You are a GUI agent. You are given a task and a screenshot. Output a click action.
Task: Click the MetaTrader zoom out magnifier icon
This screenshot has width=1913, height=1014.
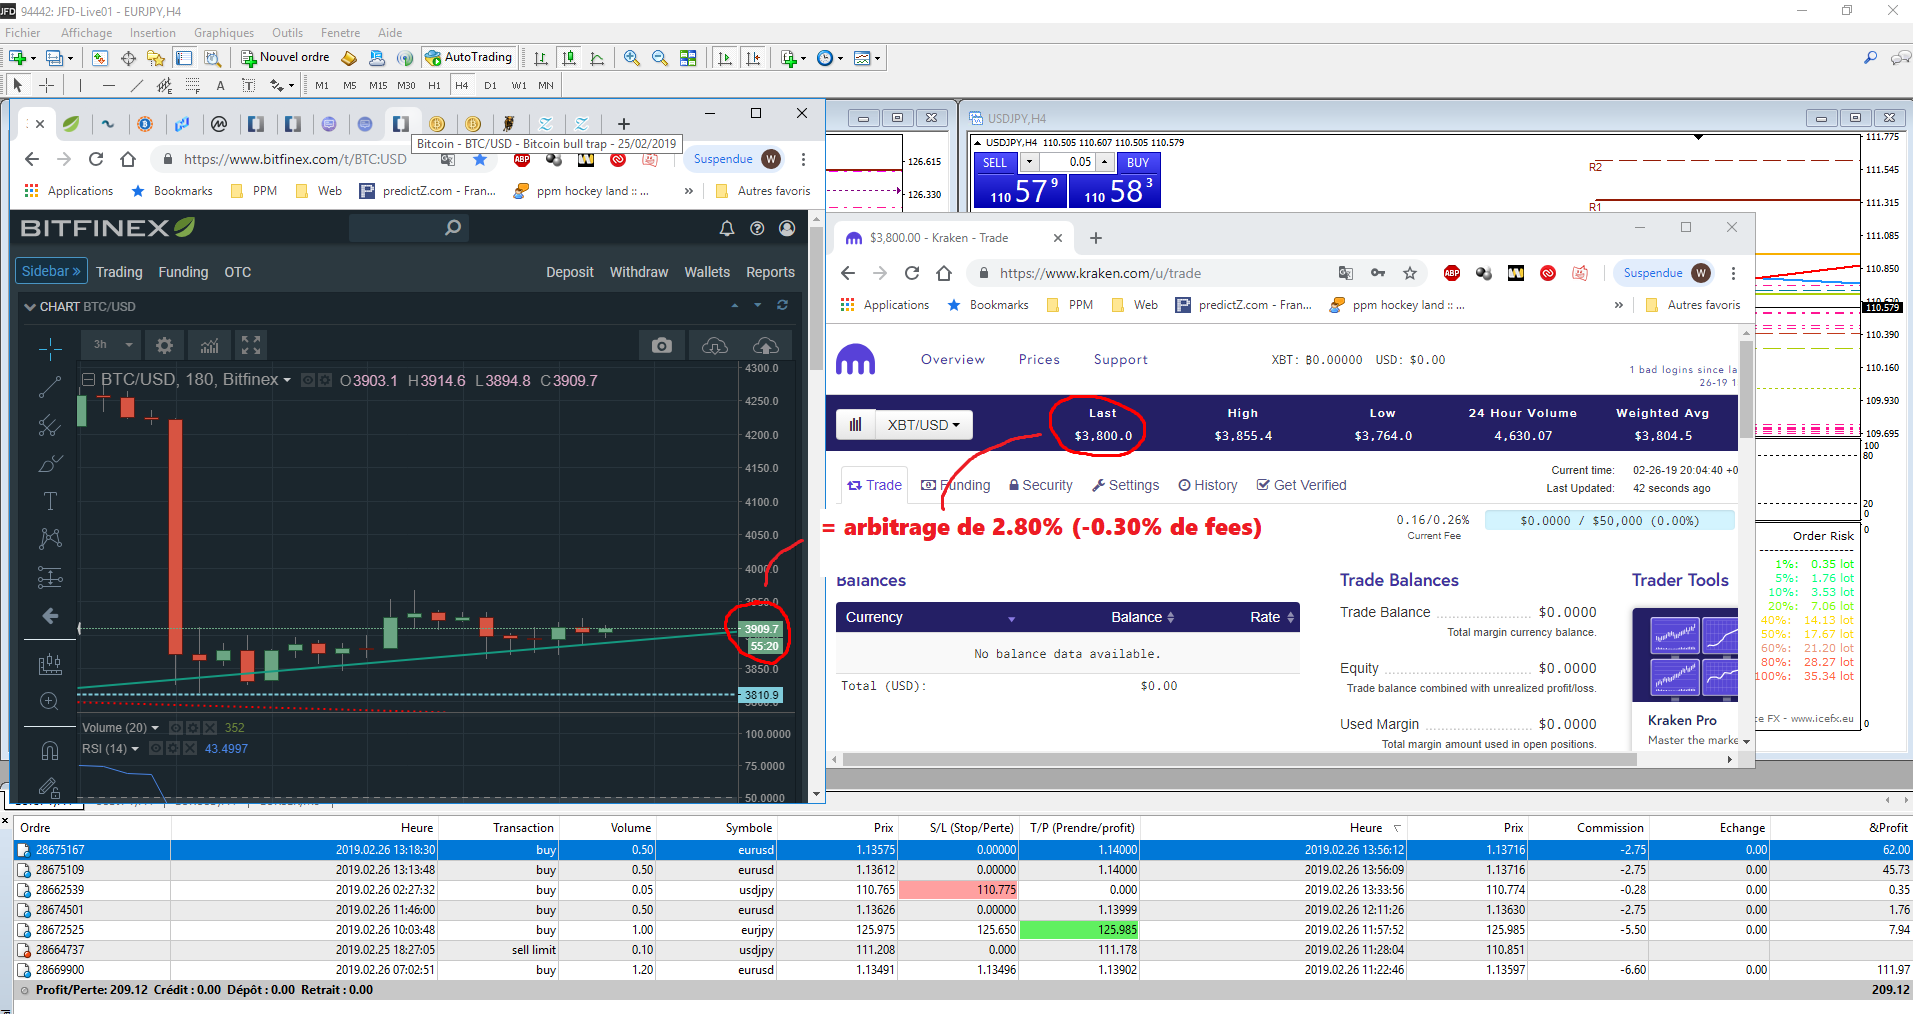[x=659, y=58]
